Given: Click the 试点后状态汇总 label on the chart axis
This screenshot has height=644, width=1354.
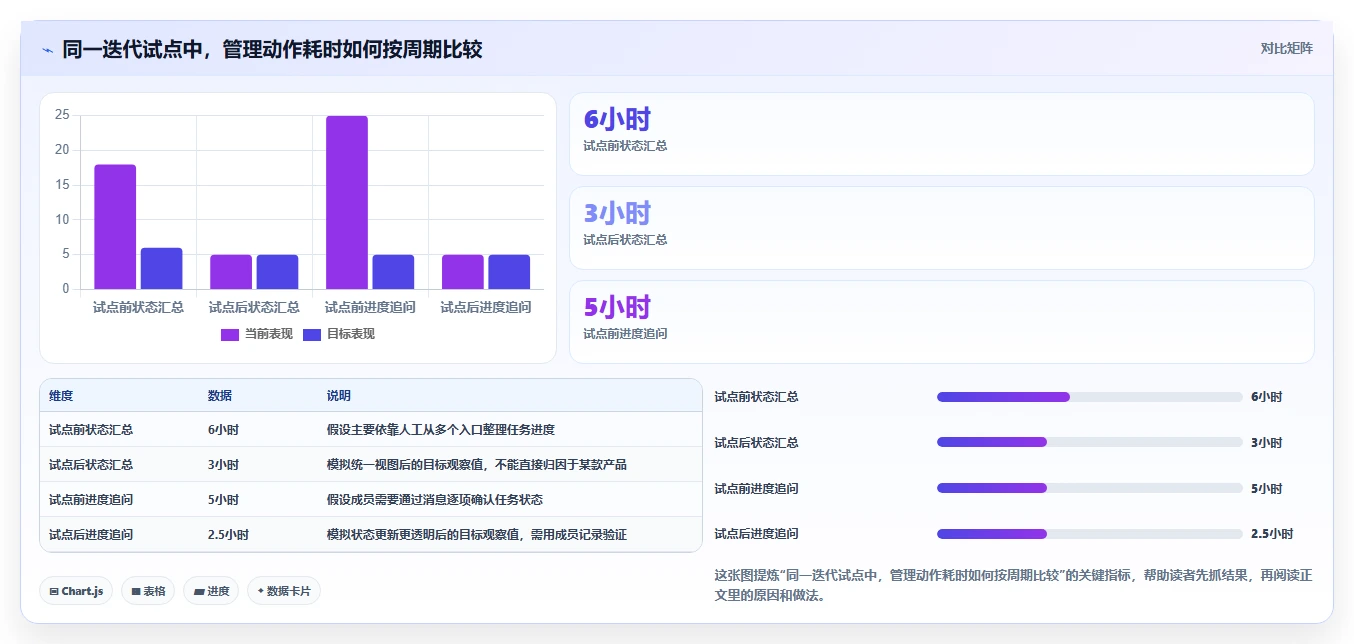Looking at the screenshot, I should point(254,307).
